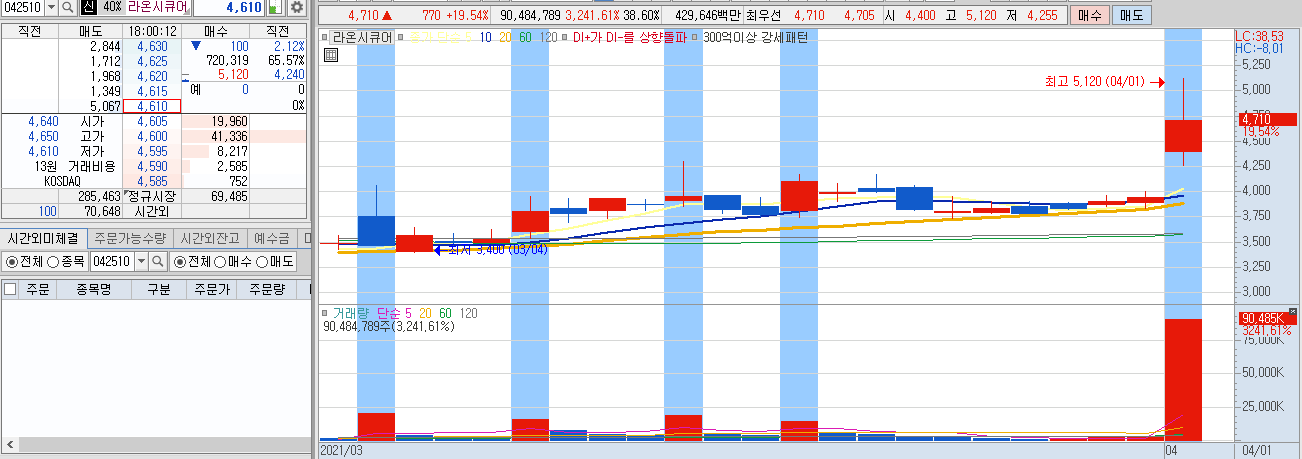1302x459 pixels.
Task: Click the black 신 credit badge
Action: click(88, 7)
